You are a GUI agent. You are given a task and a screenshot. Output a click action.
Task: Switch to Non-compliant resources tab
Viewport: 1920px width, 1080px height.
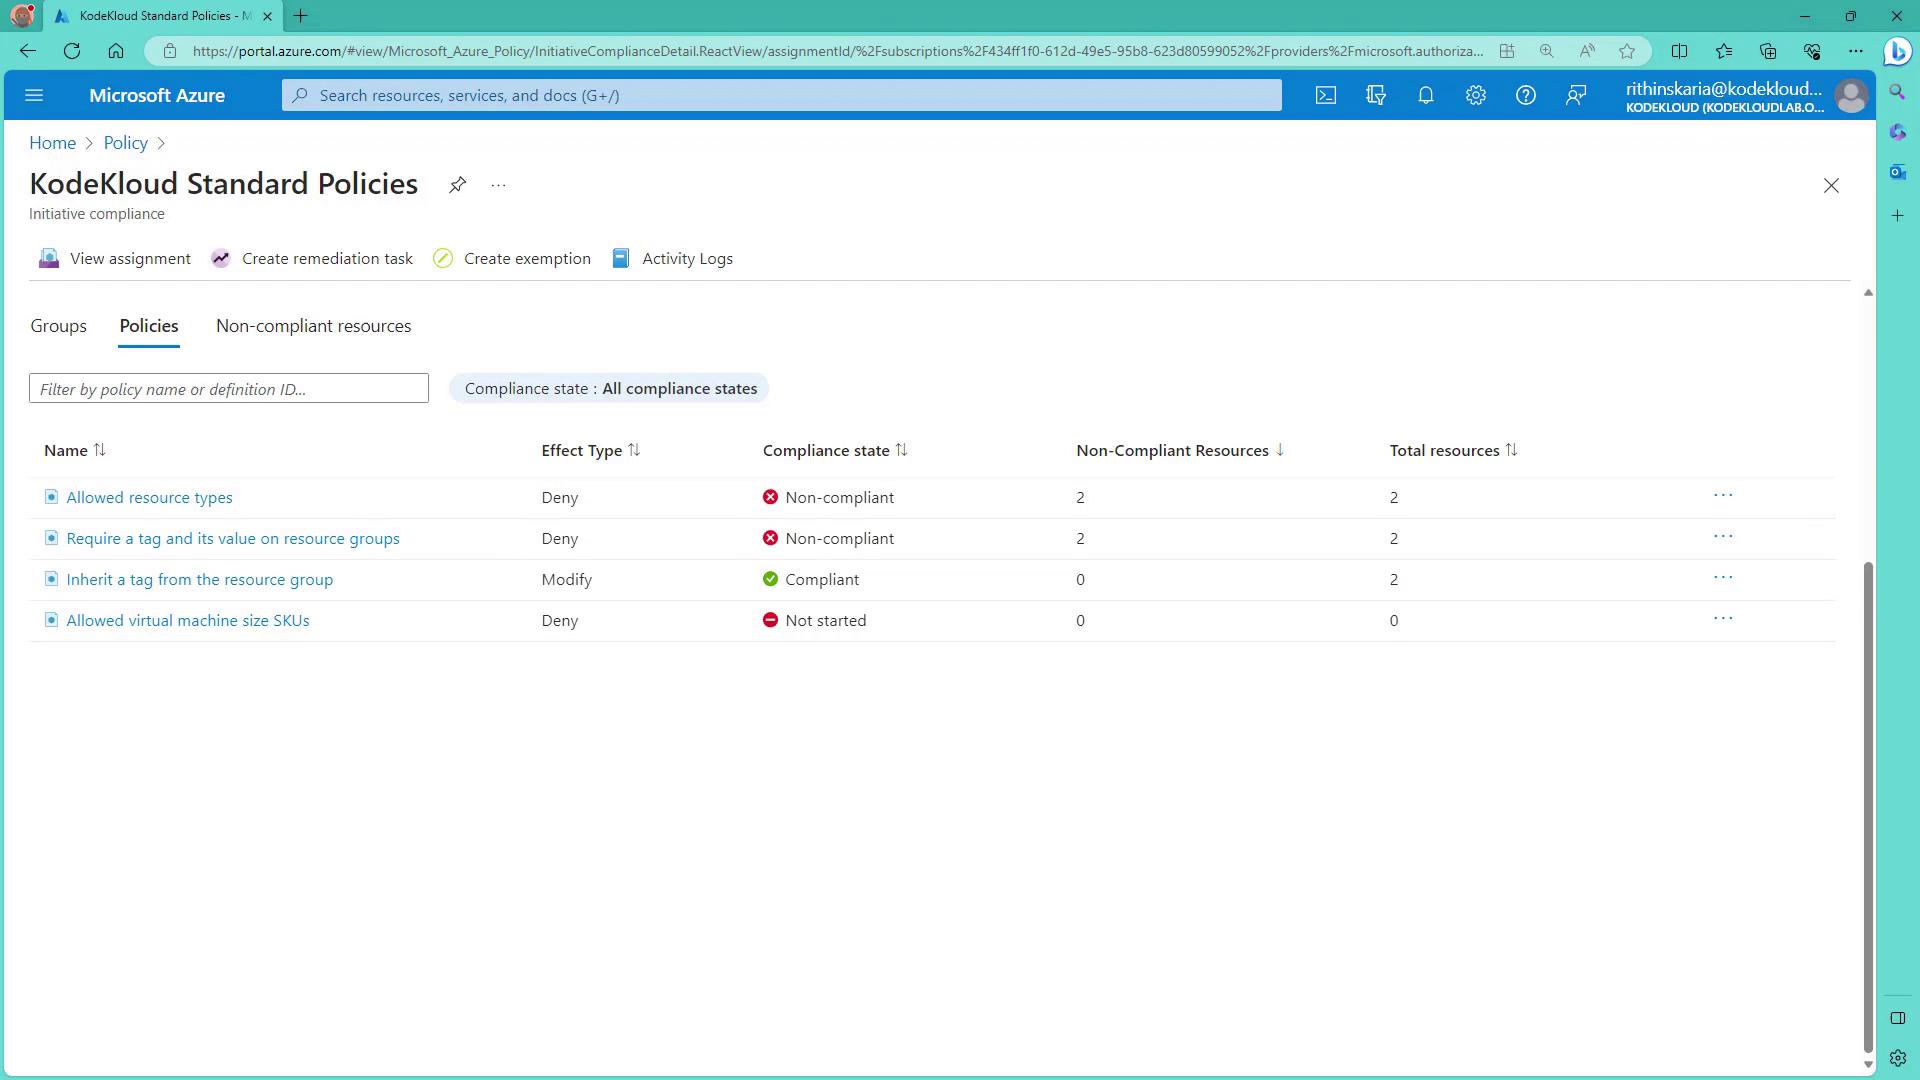coord(313,326)
